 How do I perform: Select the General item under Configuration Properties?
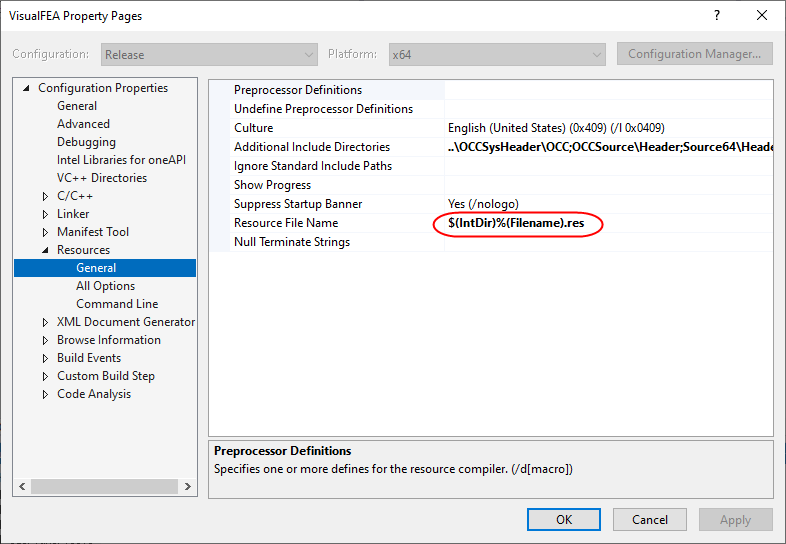click(x=77, y=106)
